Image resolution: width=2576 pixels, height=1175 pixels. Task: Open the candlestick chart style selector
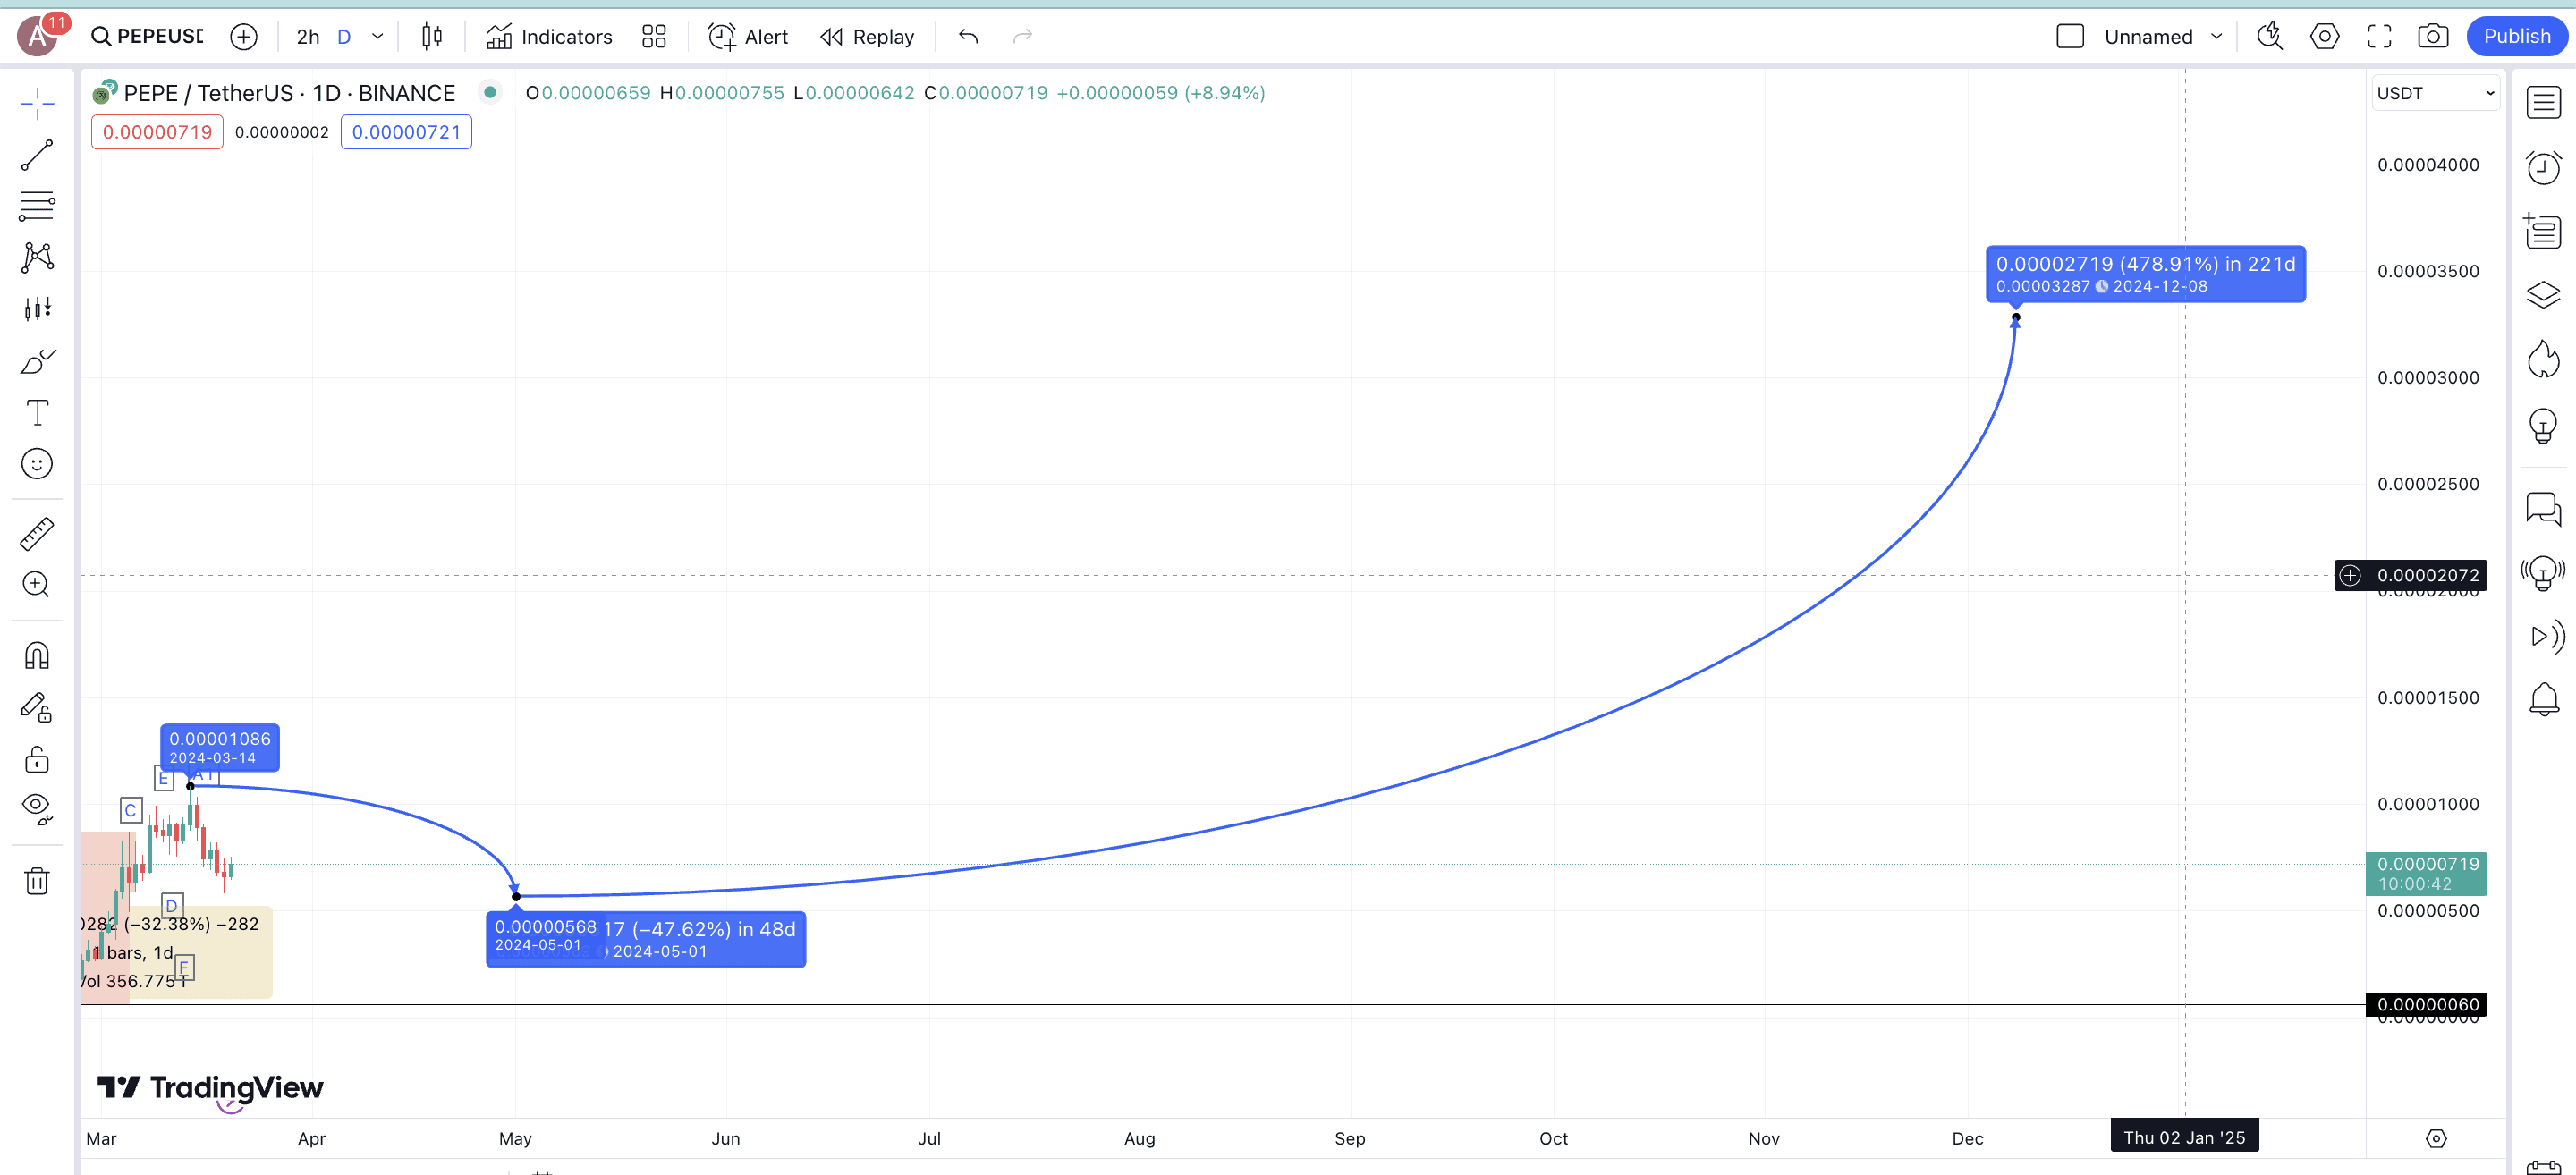click(431, 37)
